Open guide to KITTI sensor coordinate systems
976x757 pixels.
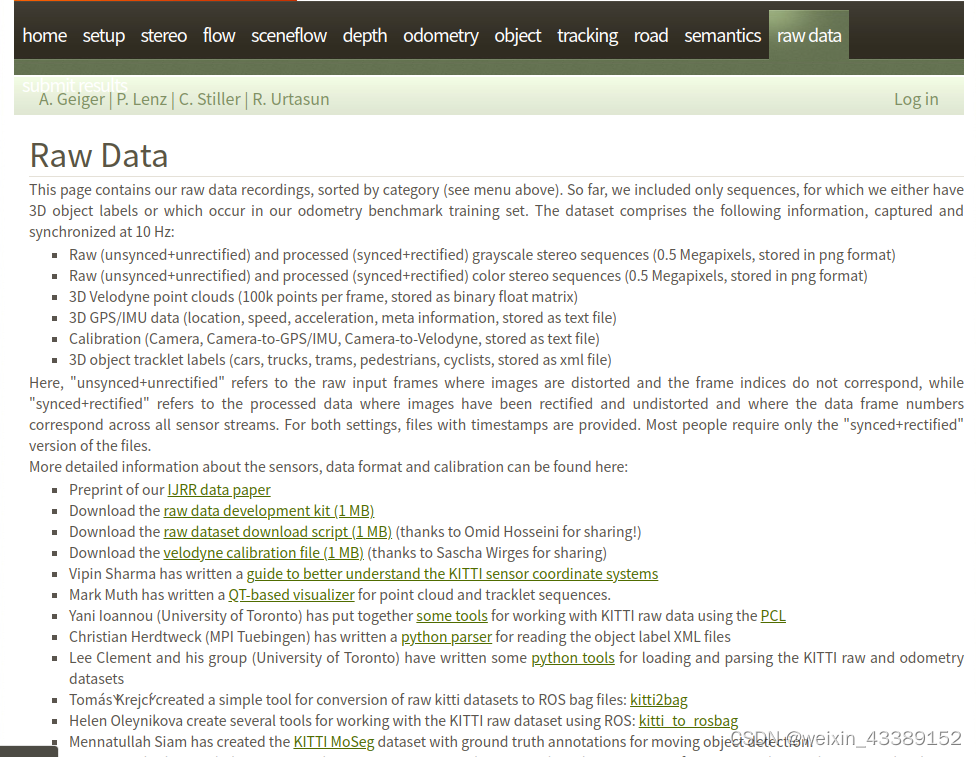point(452,574)
